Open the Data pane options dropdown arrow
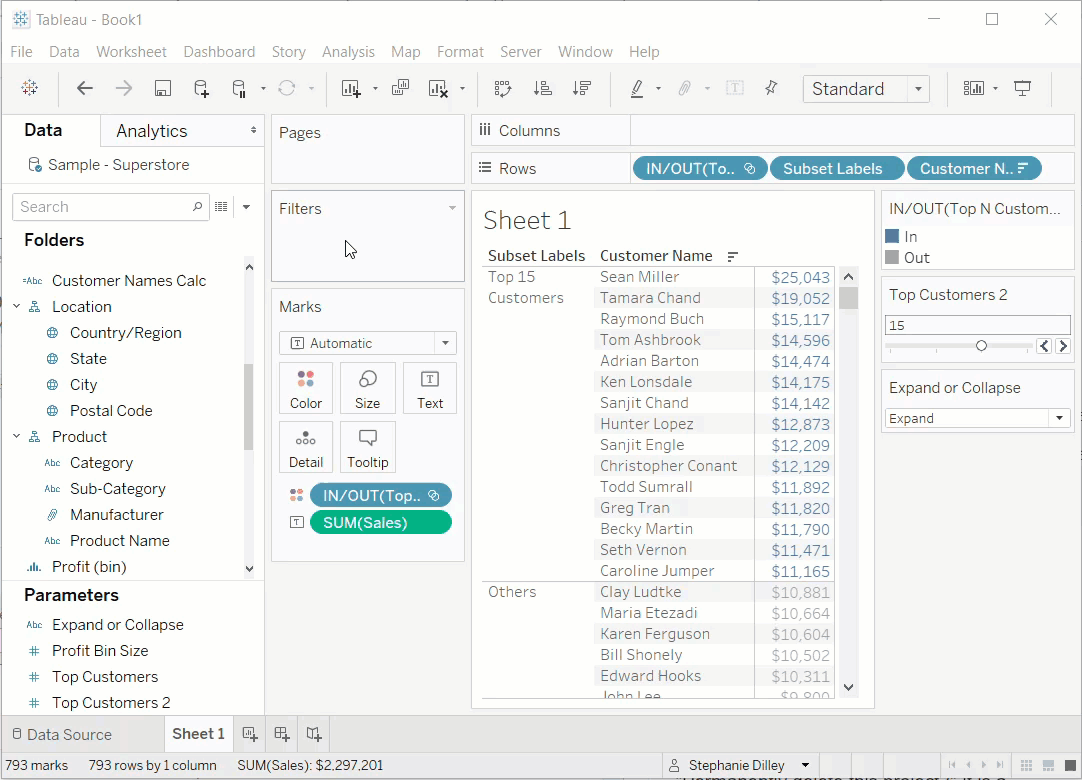Image resolution: width=1082 pixels, height=780 pixels. pyautogui.click(x=246, y=206)
